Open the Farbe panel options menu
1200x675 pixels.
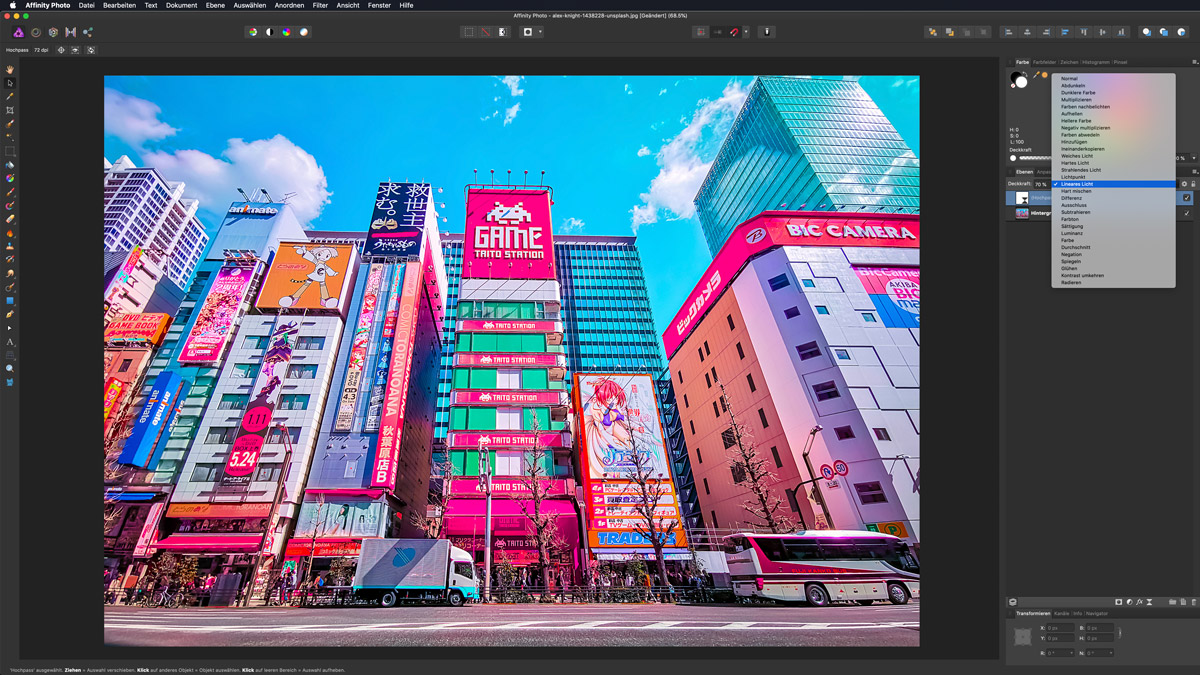click(1194, 62)
